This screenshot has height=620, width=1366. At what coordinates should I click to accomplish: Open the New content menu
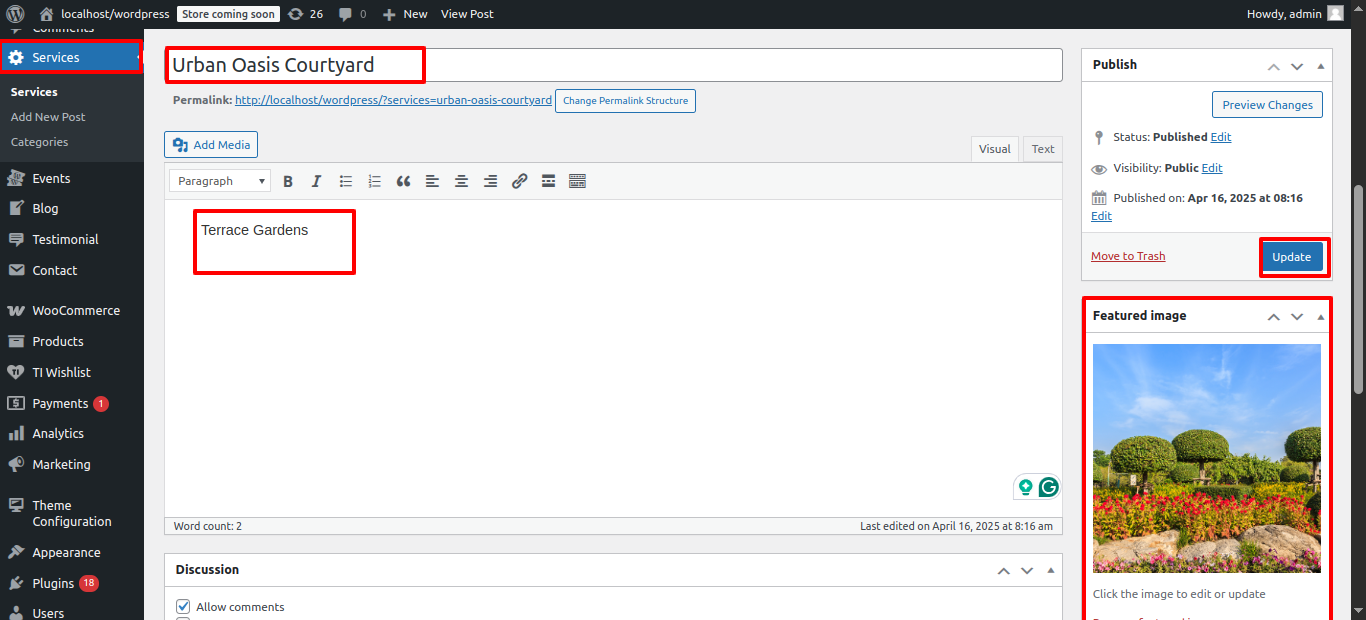click(x=405, y=14)
